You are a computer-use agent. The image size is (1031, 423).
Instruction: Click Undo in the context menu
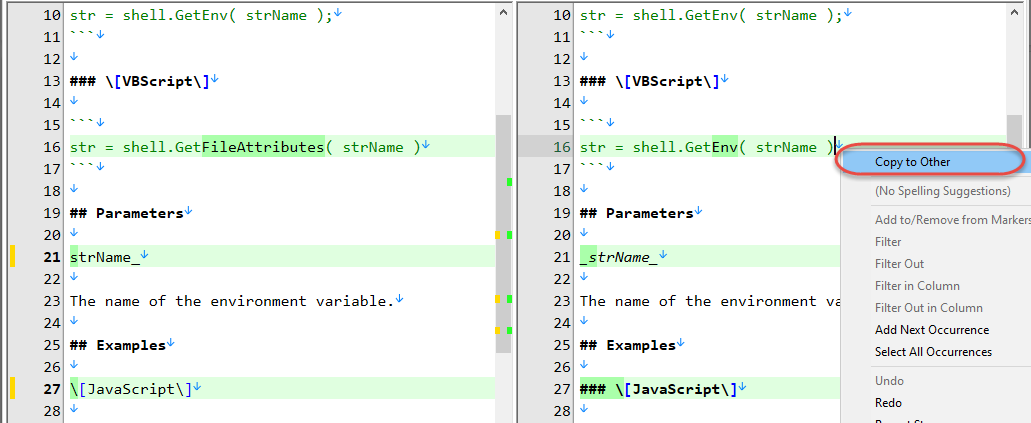889,381
